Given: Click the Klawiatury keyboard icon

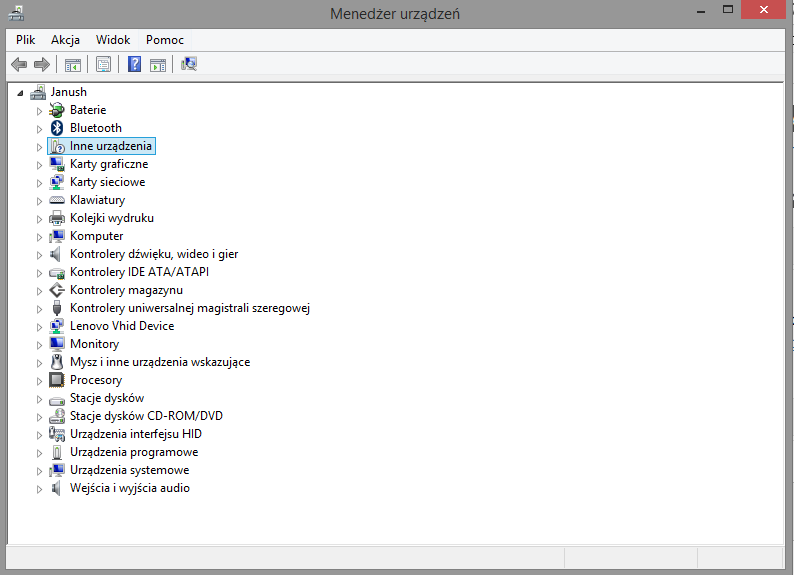Looking at the screenshot, I should [57, 200].
